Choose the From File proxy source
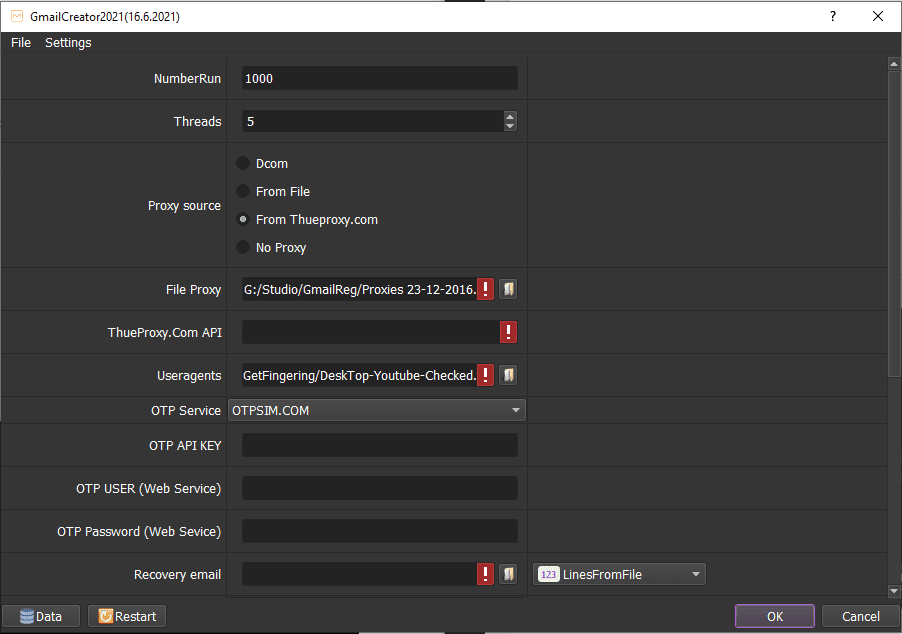902x634 pixels. click(243, 191)
